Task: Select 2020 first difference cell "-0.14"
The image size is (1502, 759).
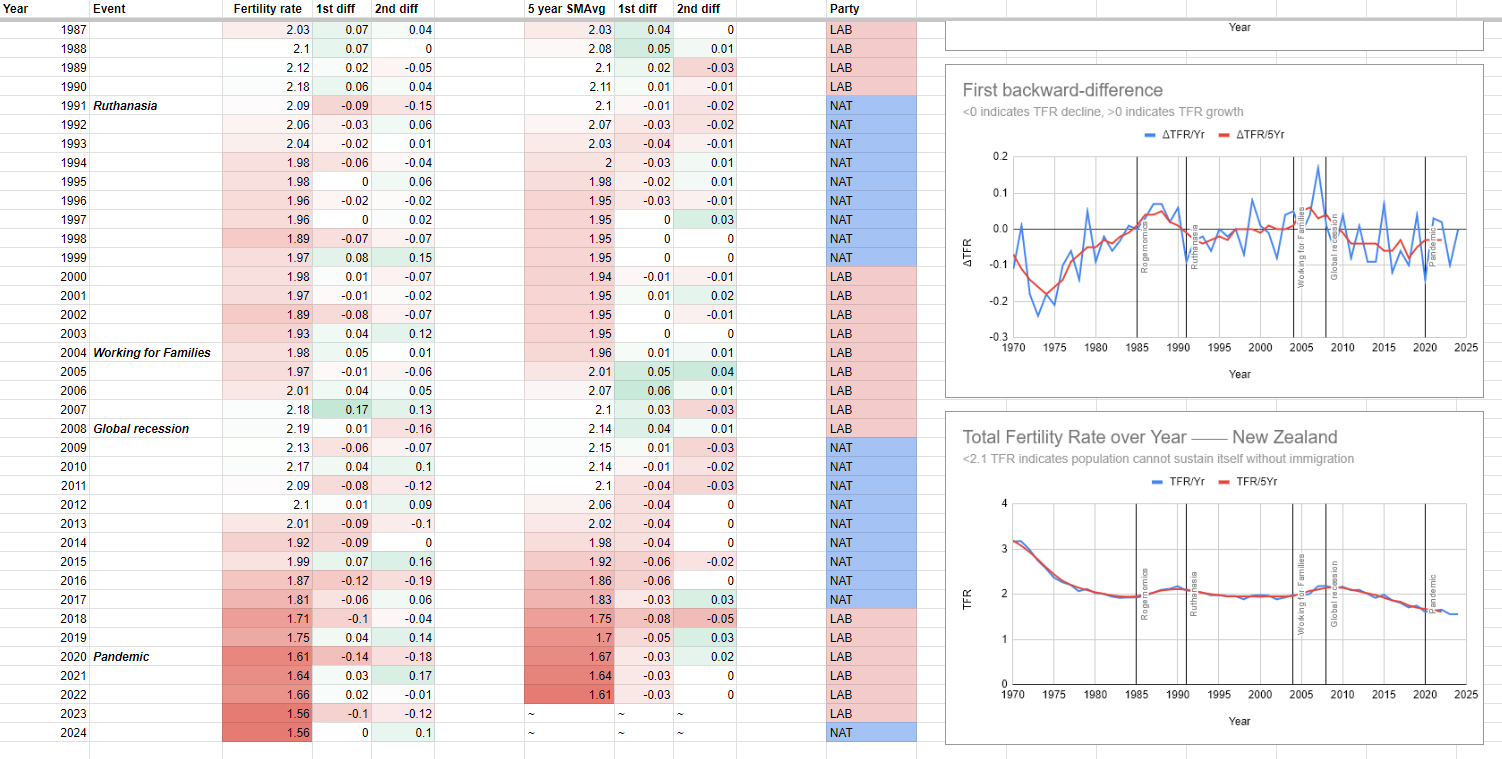Action: [341, 656]
